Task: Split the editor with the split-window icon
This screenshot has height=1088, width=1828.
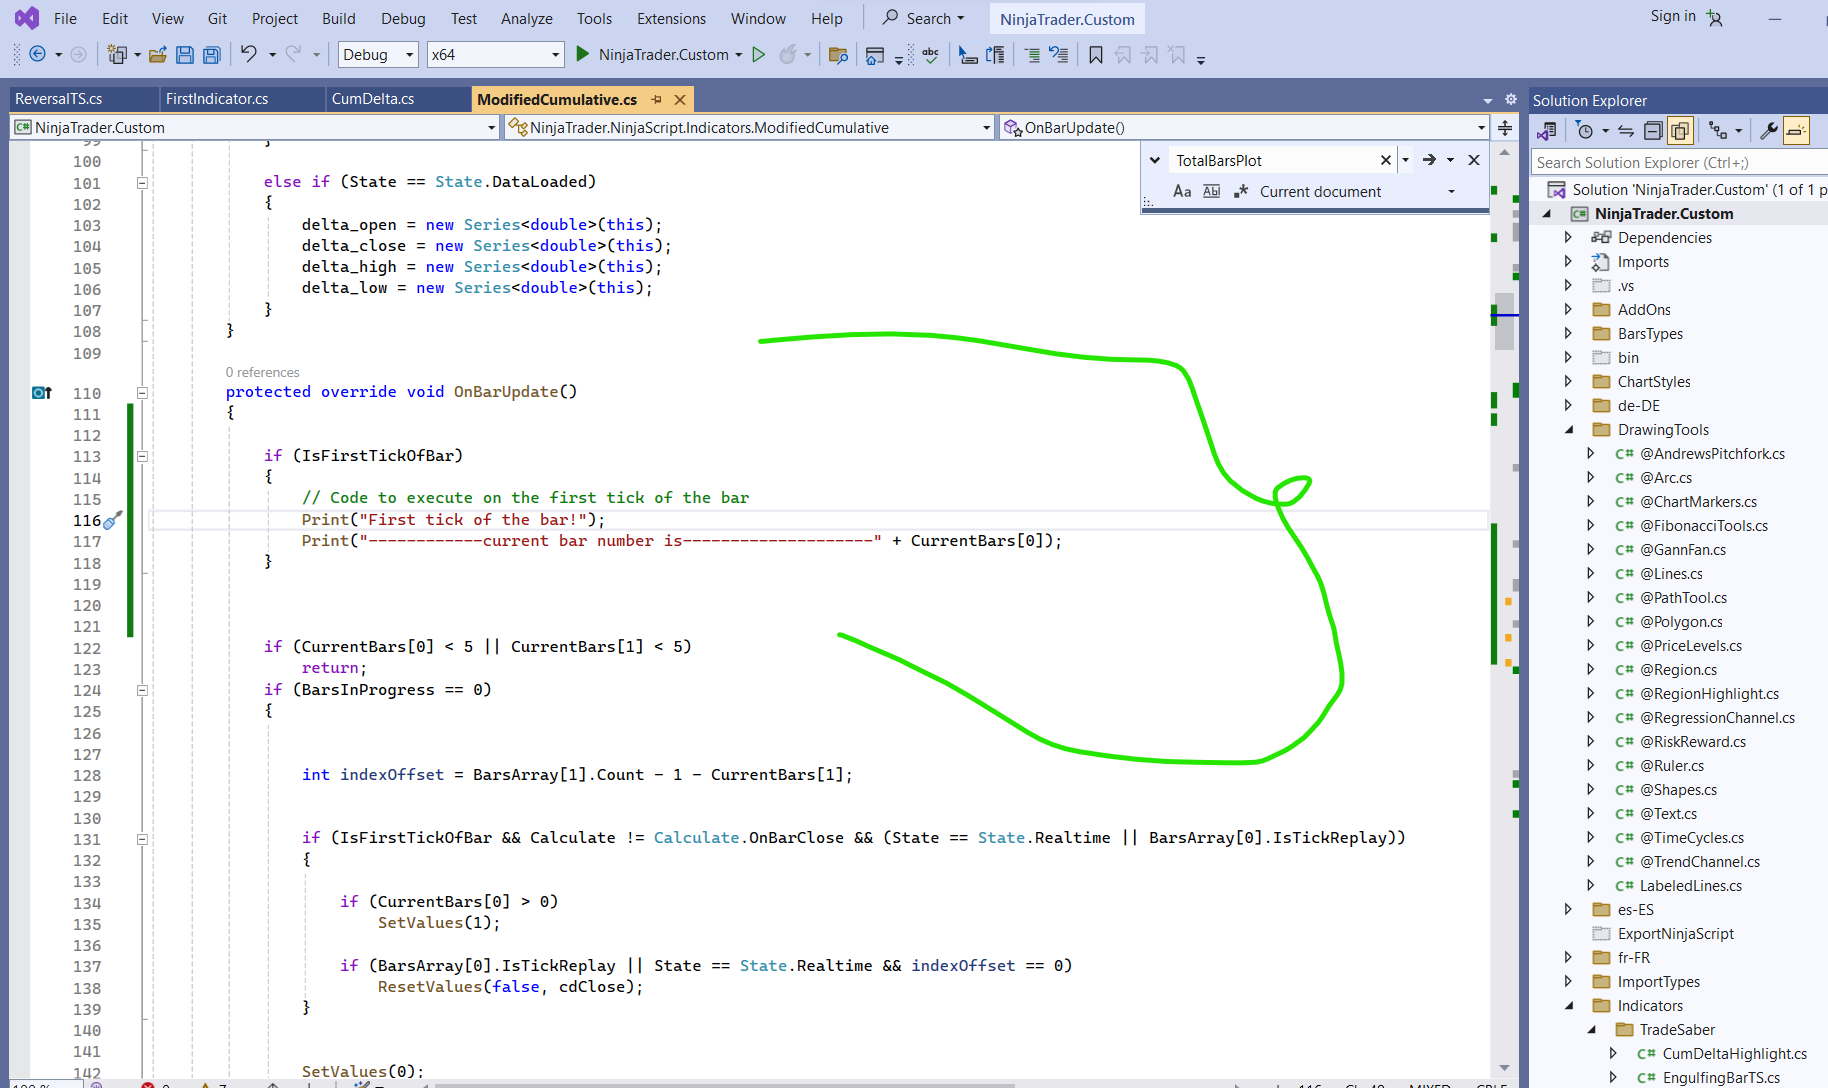Action: click(x=1505, y=128)
